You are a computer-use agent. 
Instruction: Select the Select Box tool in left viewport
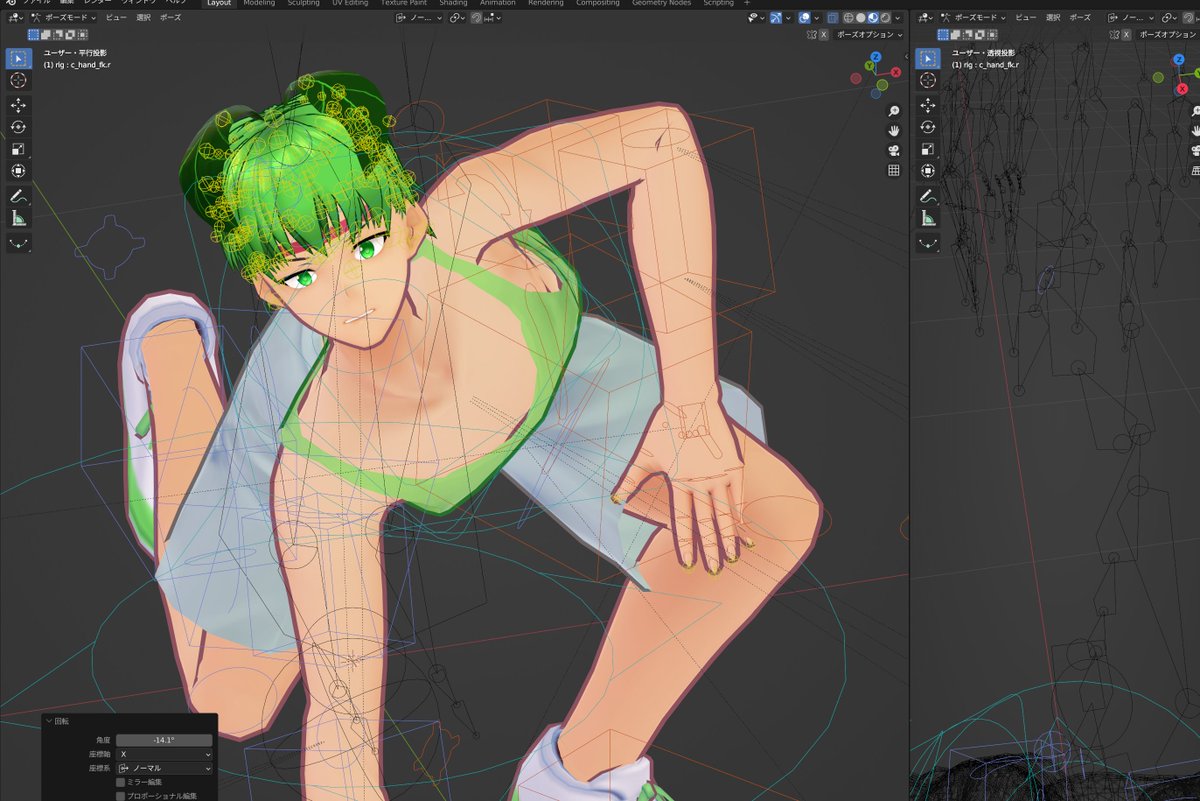[18, 58]
